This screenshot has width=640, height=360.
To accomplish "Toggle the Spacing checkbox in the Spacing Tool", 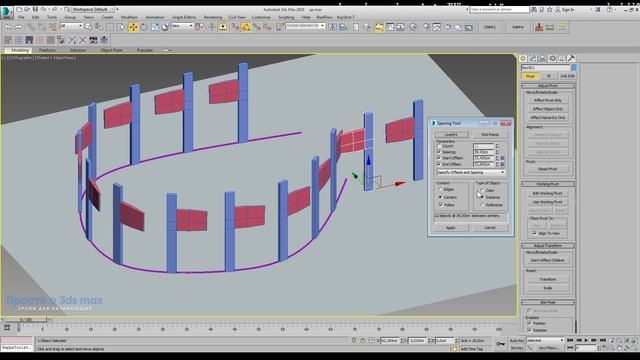I will pyautogui.click(x=440, y=151).
